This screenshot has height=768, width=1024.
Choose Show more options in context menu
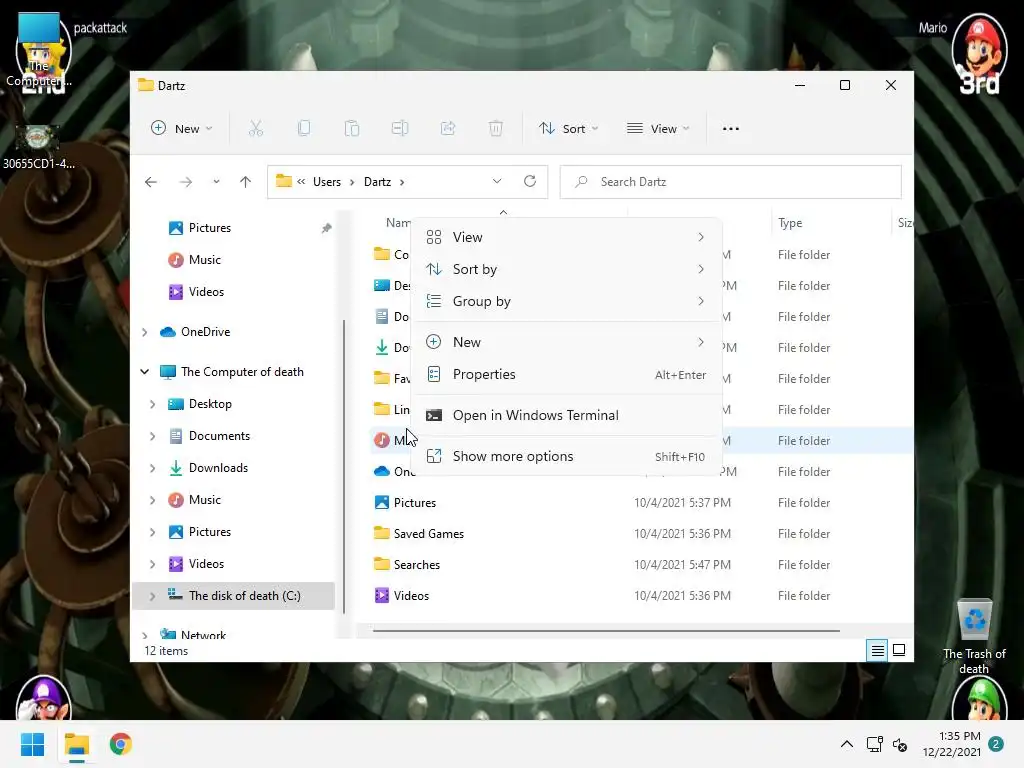pos(566,456)
